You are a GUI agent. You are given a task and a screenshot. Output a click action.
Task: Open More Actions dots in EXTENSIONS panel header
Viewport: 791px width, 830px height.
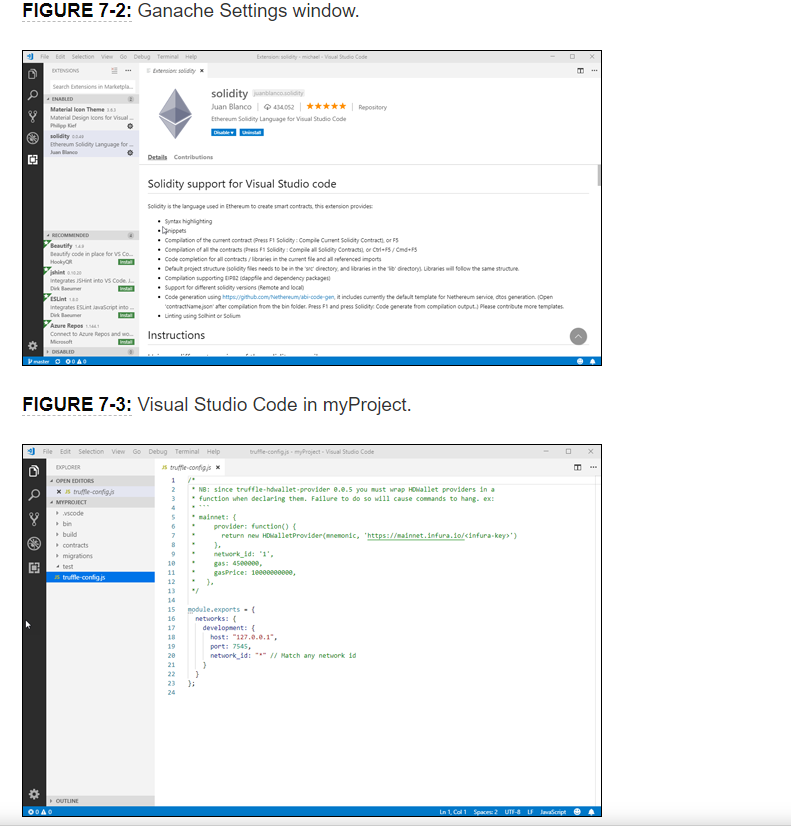point(128,70)
